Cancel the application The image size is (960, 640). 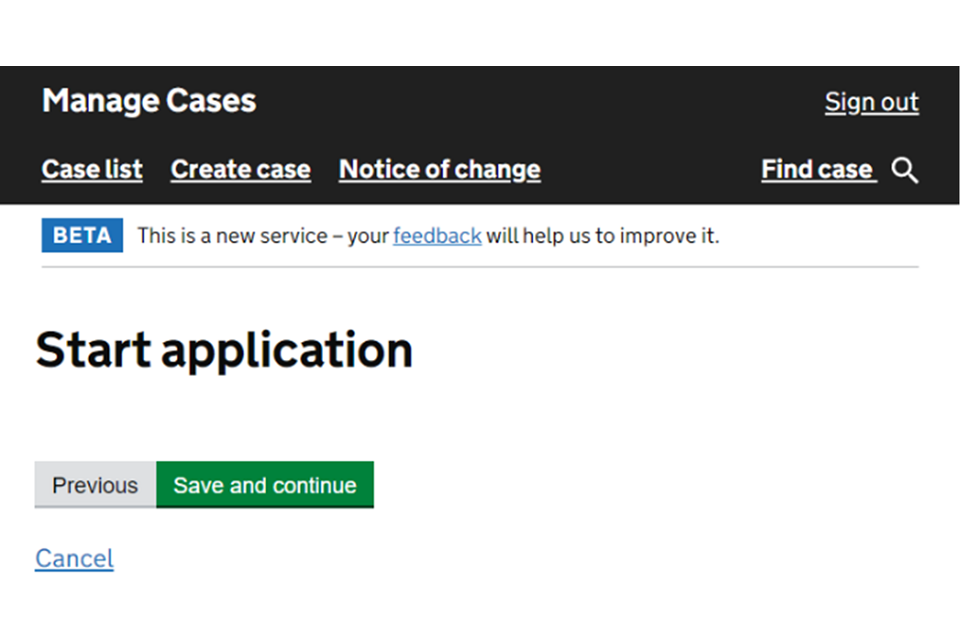(x=74, y=558)
